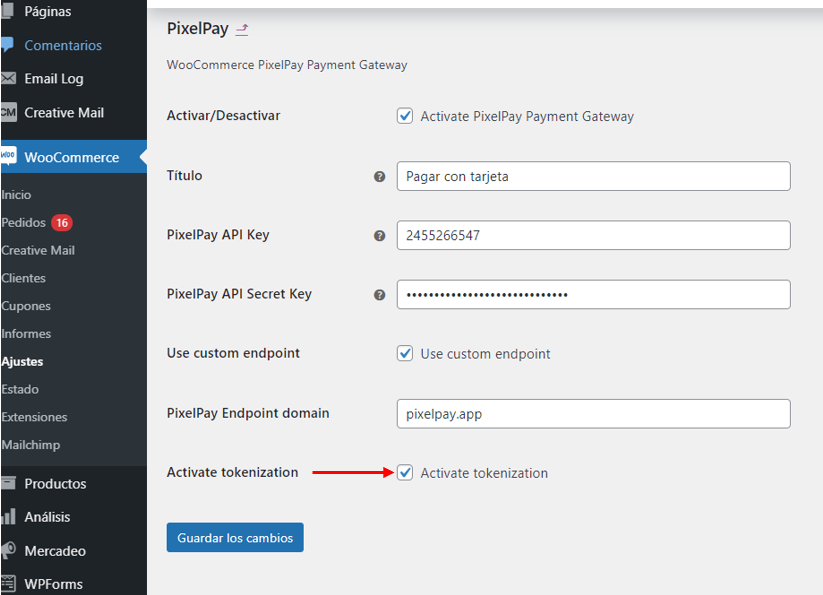Click the Mercadeo megaphone icon
Viewport: 823px width, 595px height.
click(8, 550)
